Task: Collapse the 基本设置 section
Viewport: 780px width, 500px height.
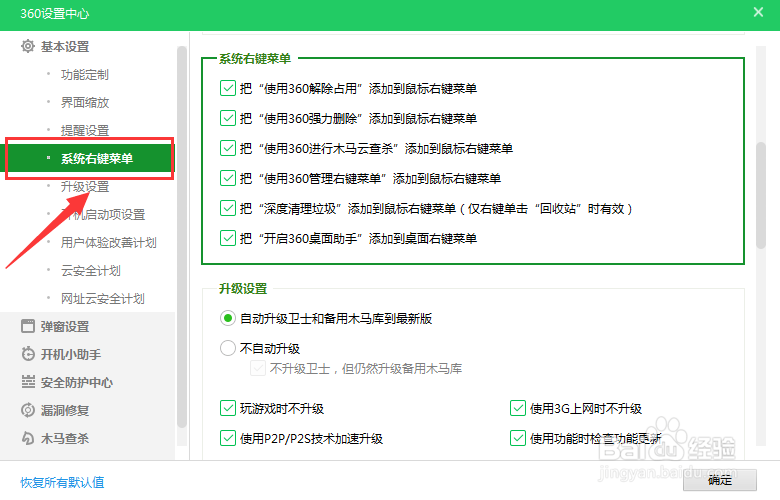Action: pyautogui.click(x=65, y=47)
